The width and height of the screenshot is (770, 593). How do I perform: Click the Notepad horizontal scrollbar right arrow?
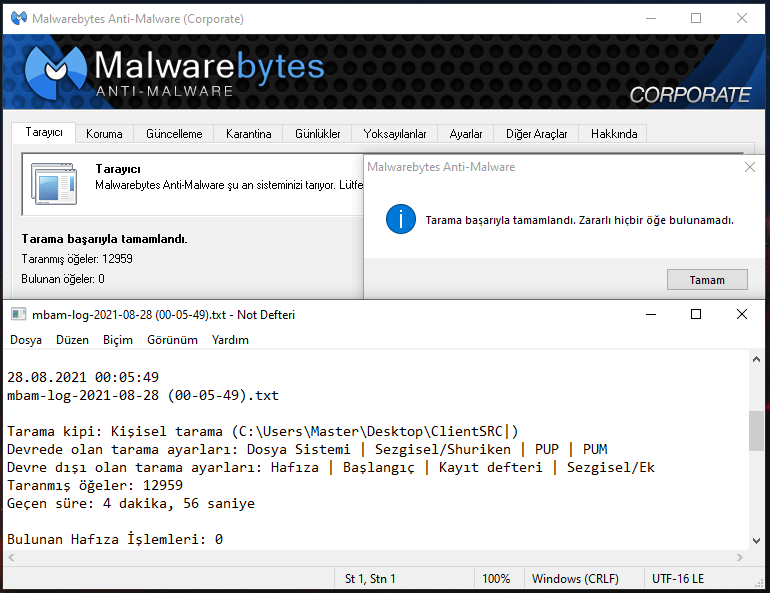[x=740, y=557]
